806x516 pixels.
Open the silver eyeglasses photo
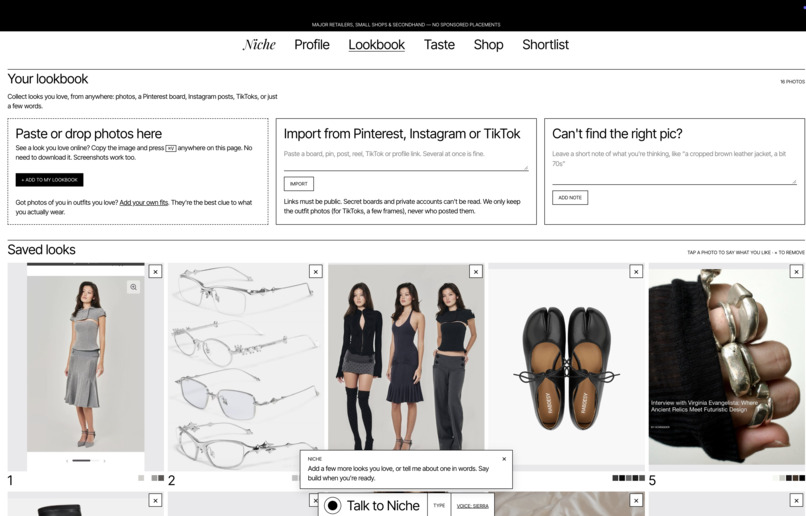(x=246, y=366)
